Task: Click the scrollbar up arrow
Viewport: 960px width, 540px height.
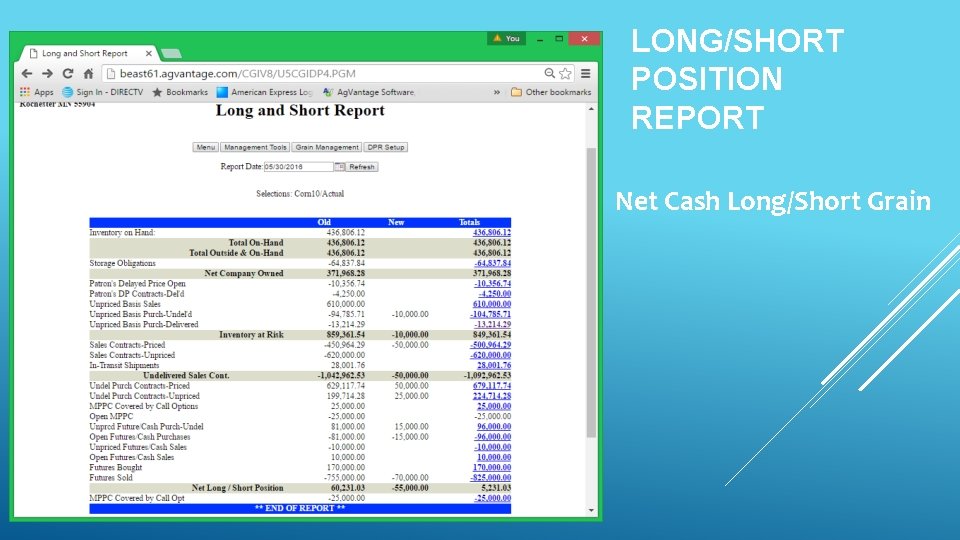Action: pyautogui.click(x=591, y=109)
